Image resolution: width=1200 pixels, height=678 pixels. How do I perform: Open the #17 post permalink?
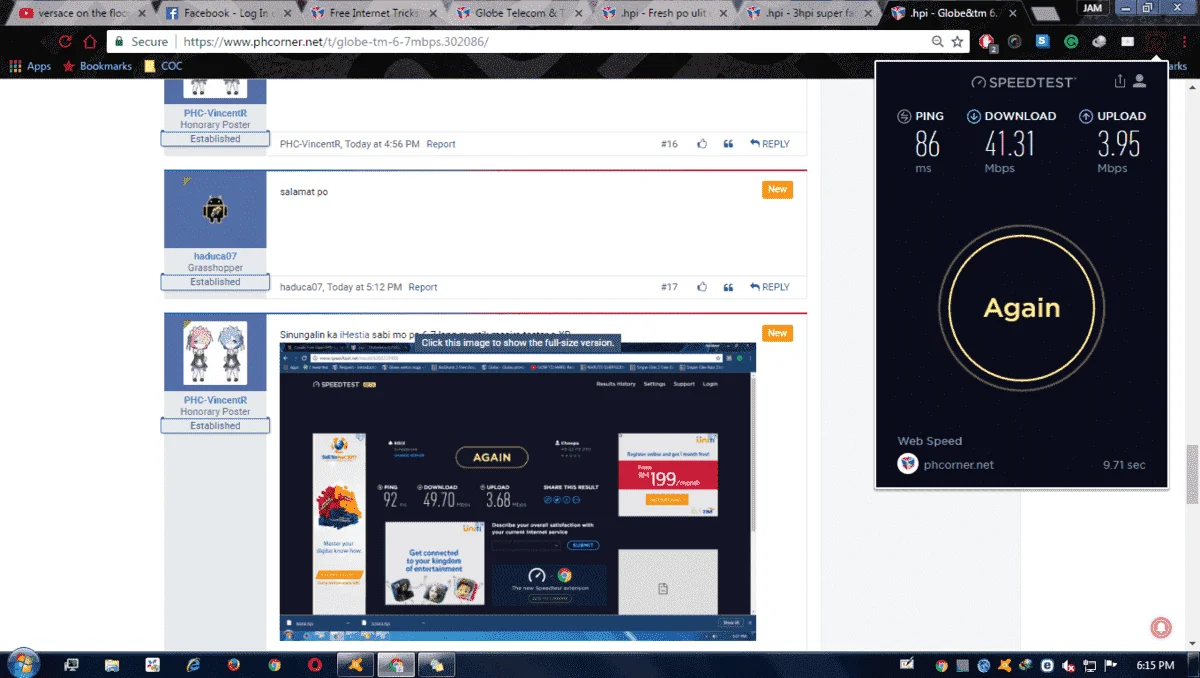(x=669, y=287)
